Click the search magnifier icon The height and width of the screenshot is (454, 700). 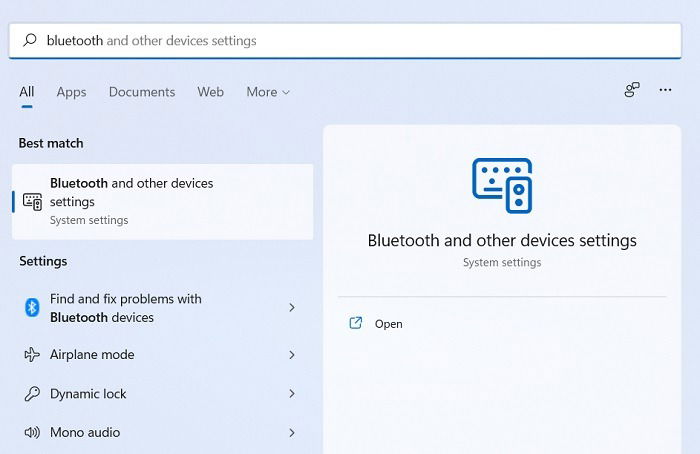click(x=30, y=40)
